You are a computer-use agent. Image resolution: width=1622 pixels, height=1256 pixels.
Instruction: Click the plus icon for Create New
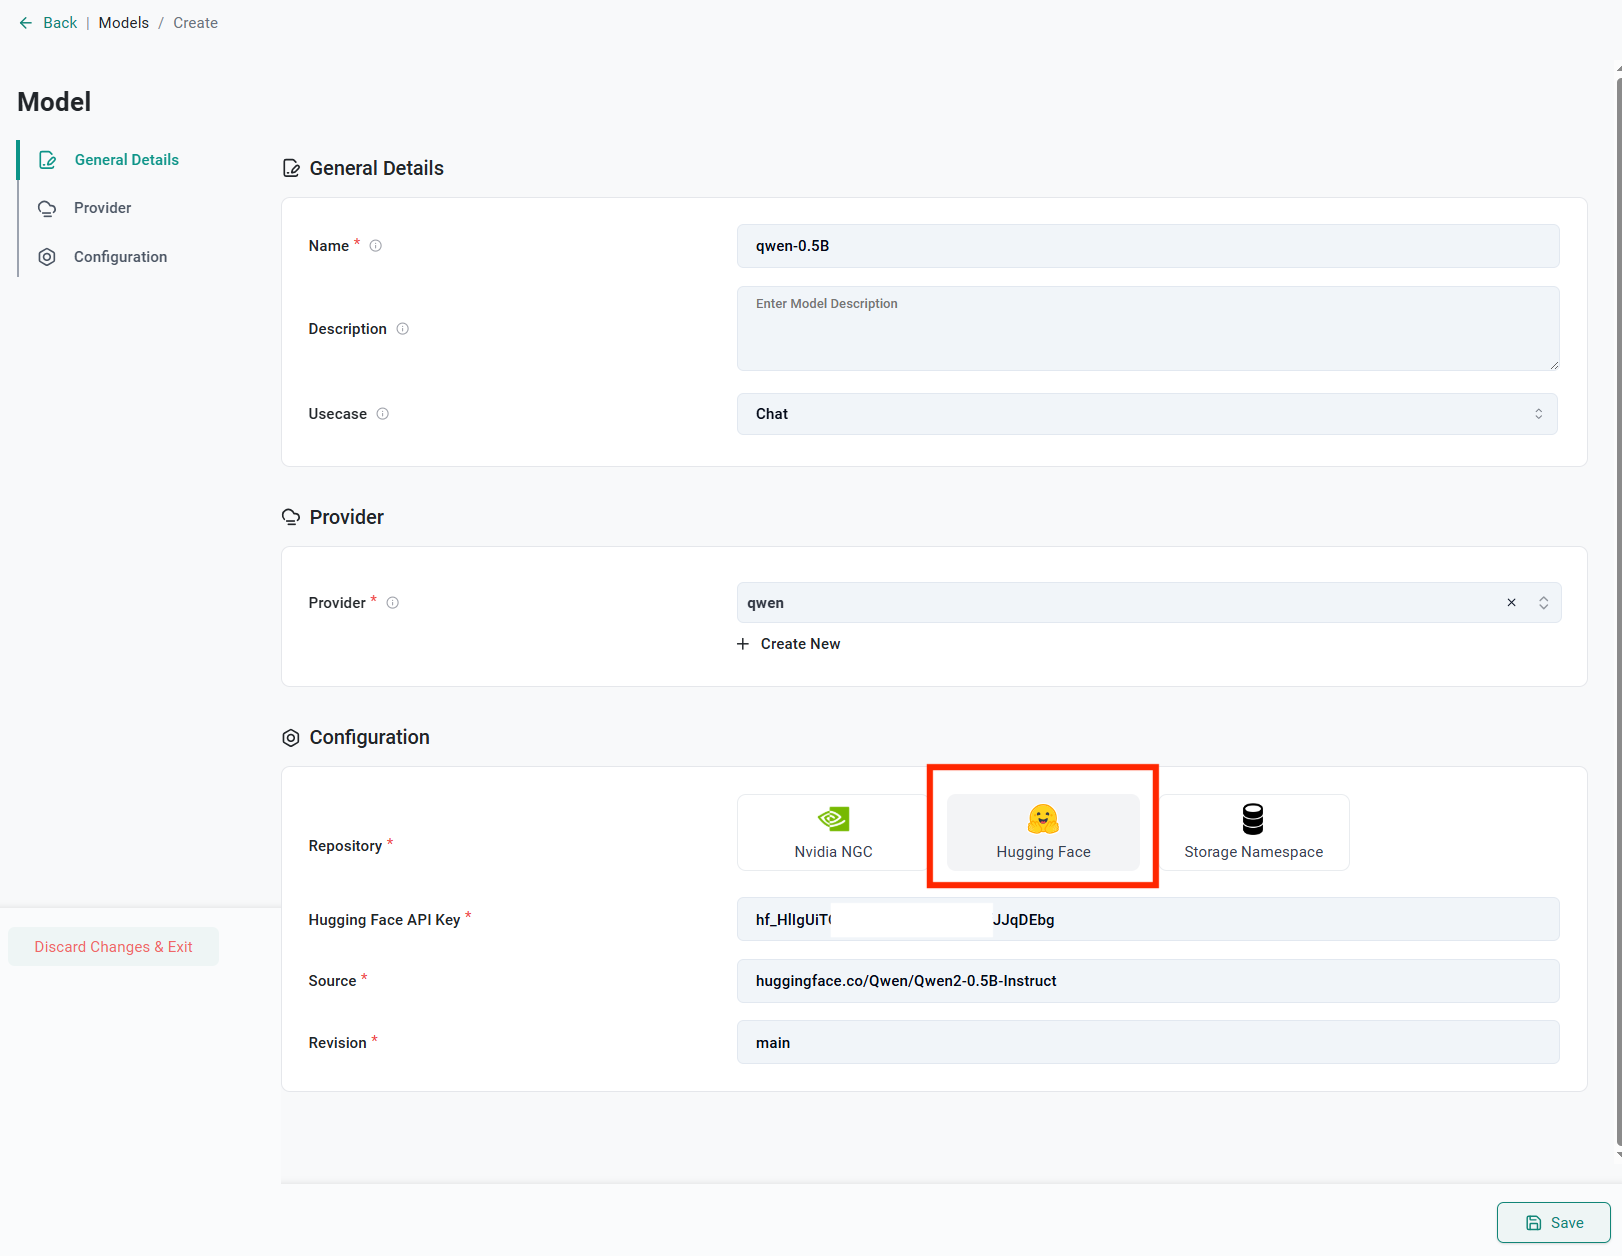point(743,644)
